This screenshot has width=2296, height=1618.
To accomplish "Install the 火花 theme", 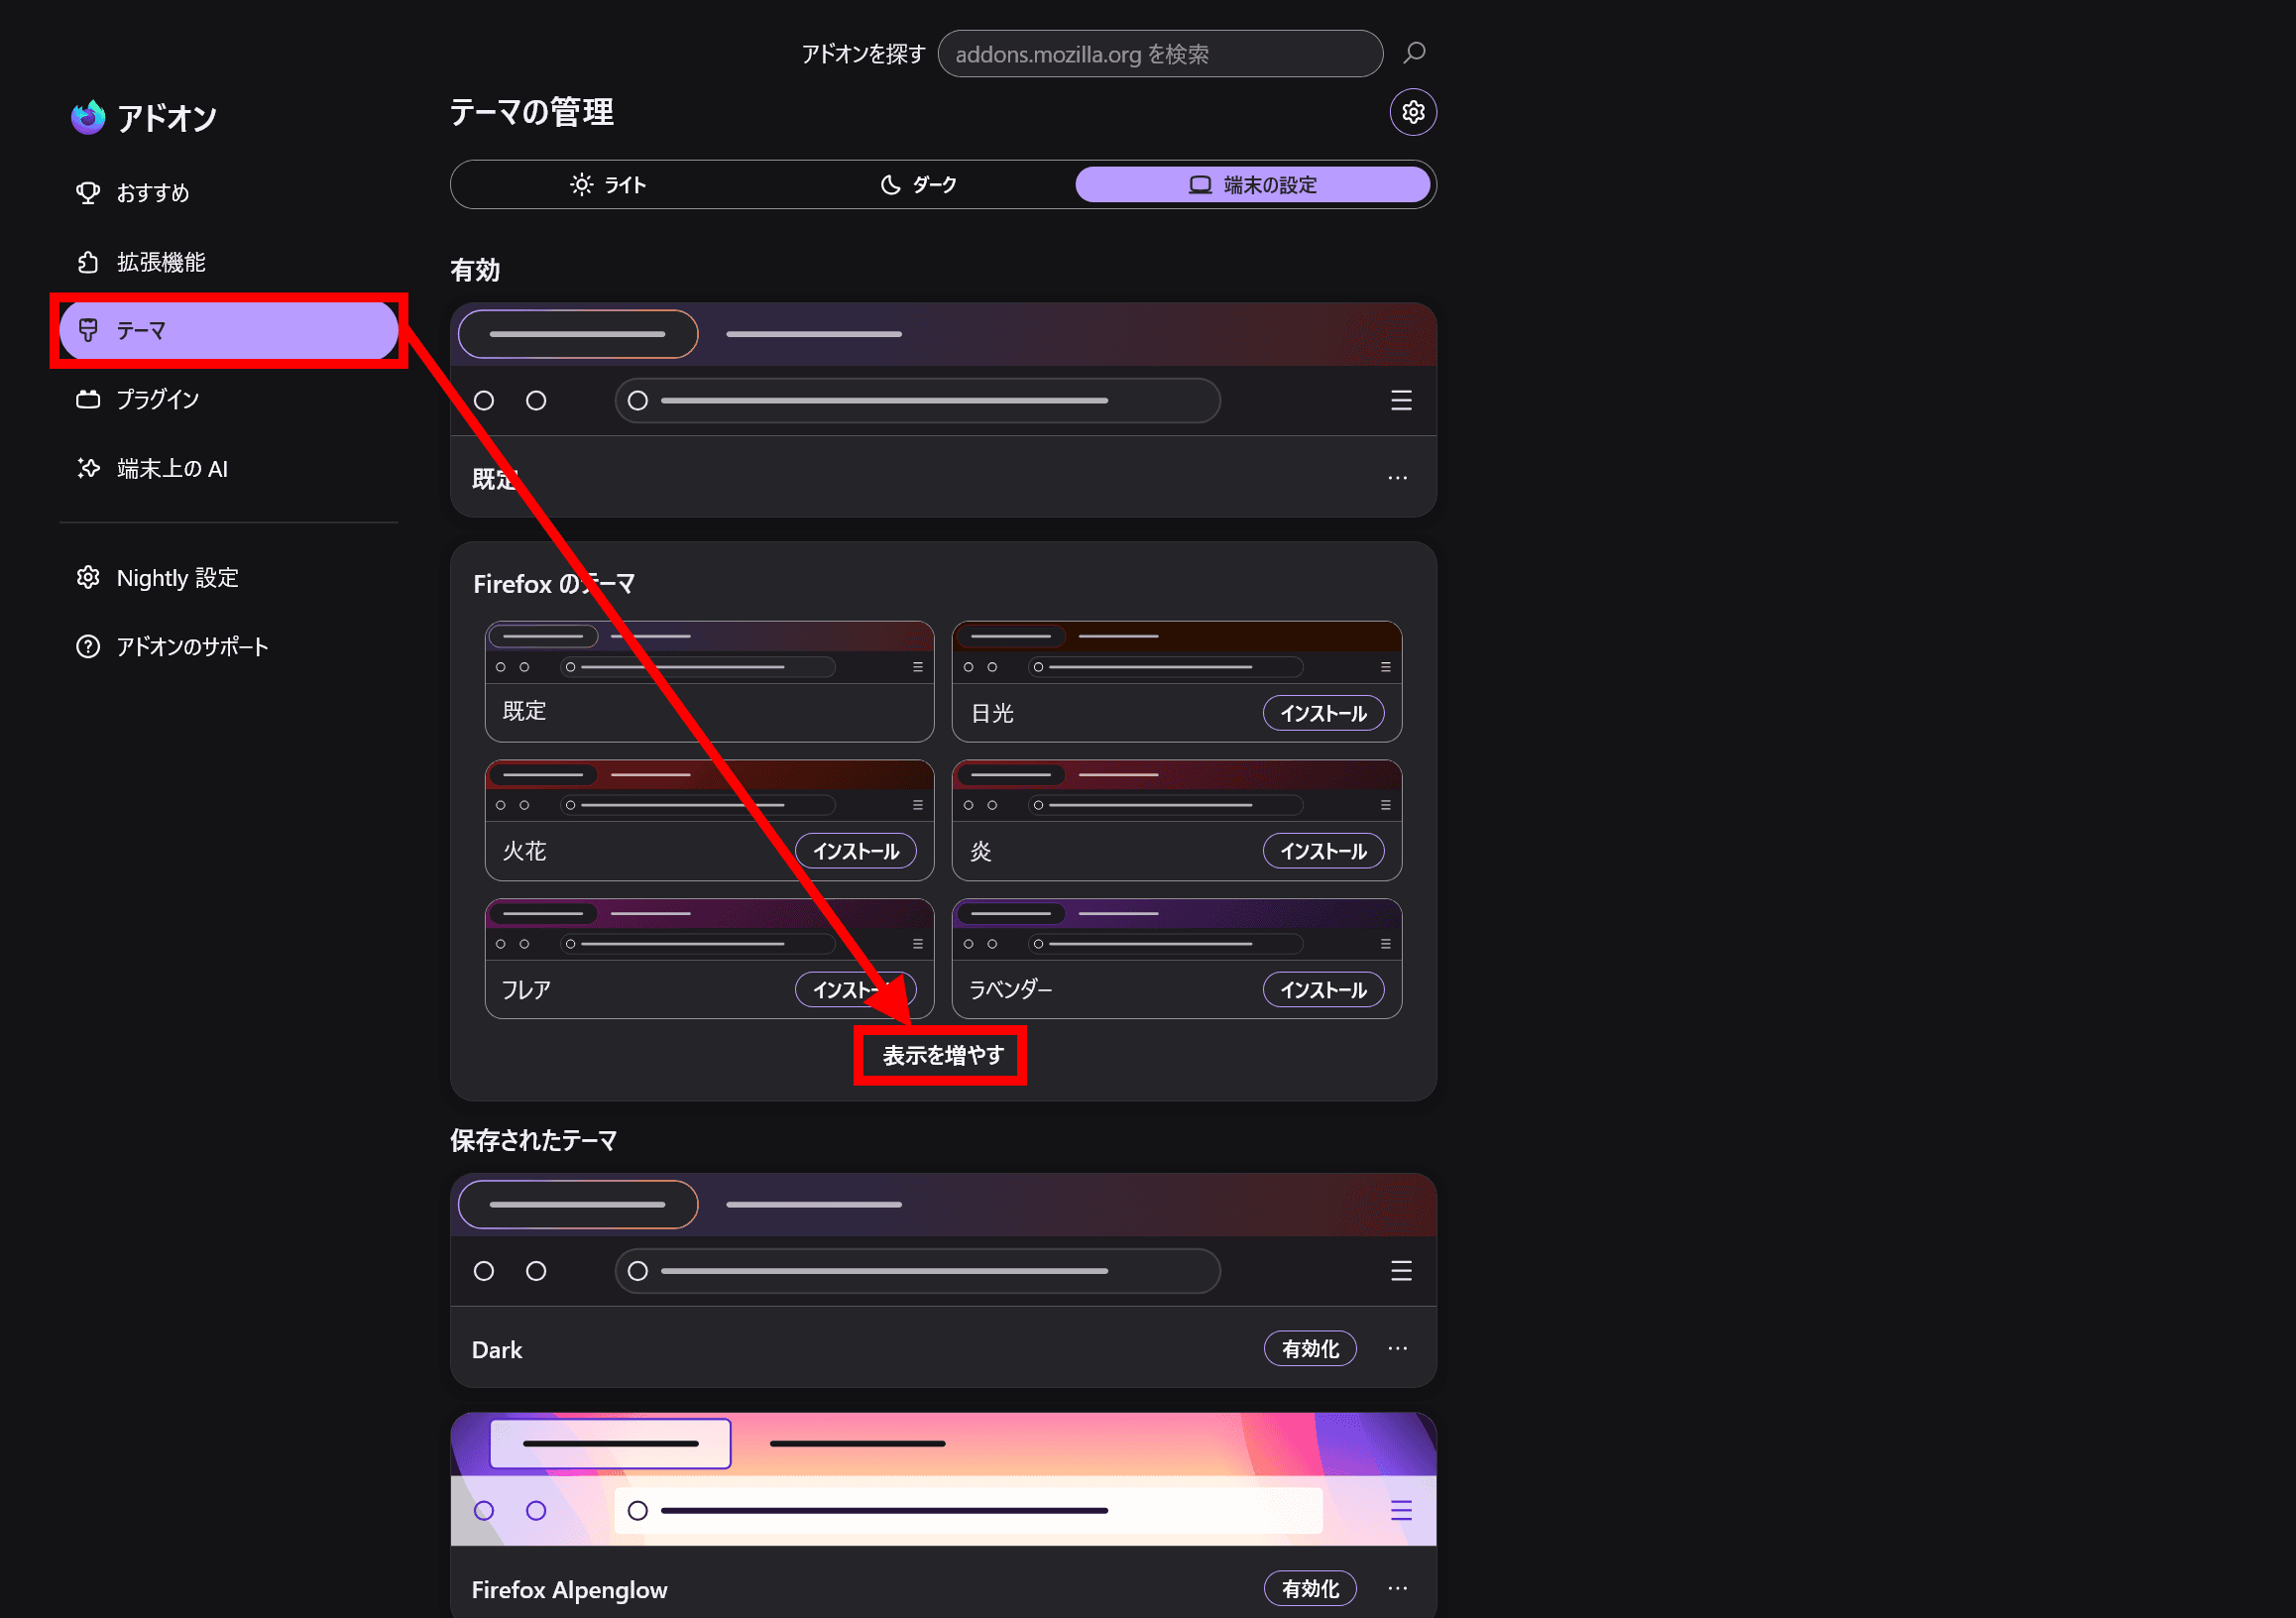I will pyautogui.click(x=856, y=851).
